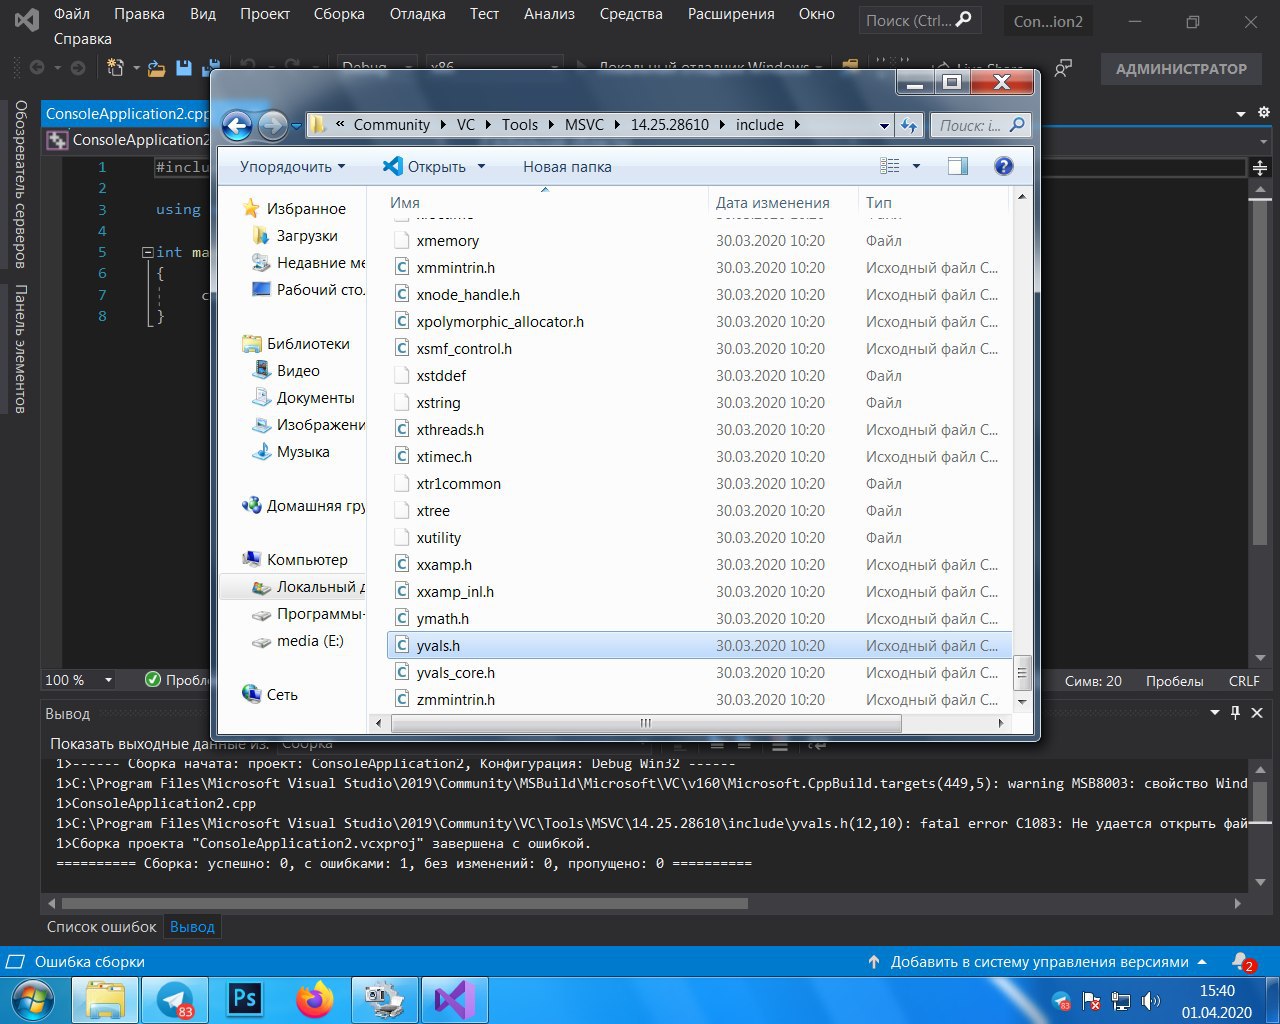The image size is (1280, 1024).
Task: Click refresh icon beside the address bar
Action: click(x=909, y=125)
